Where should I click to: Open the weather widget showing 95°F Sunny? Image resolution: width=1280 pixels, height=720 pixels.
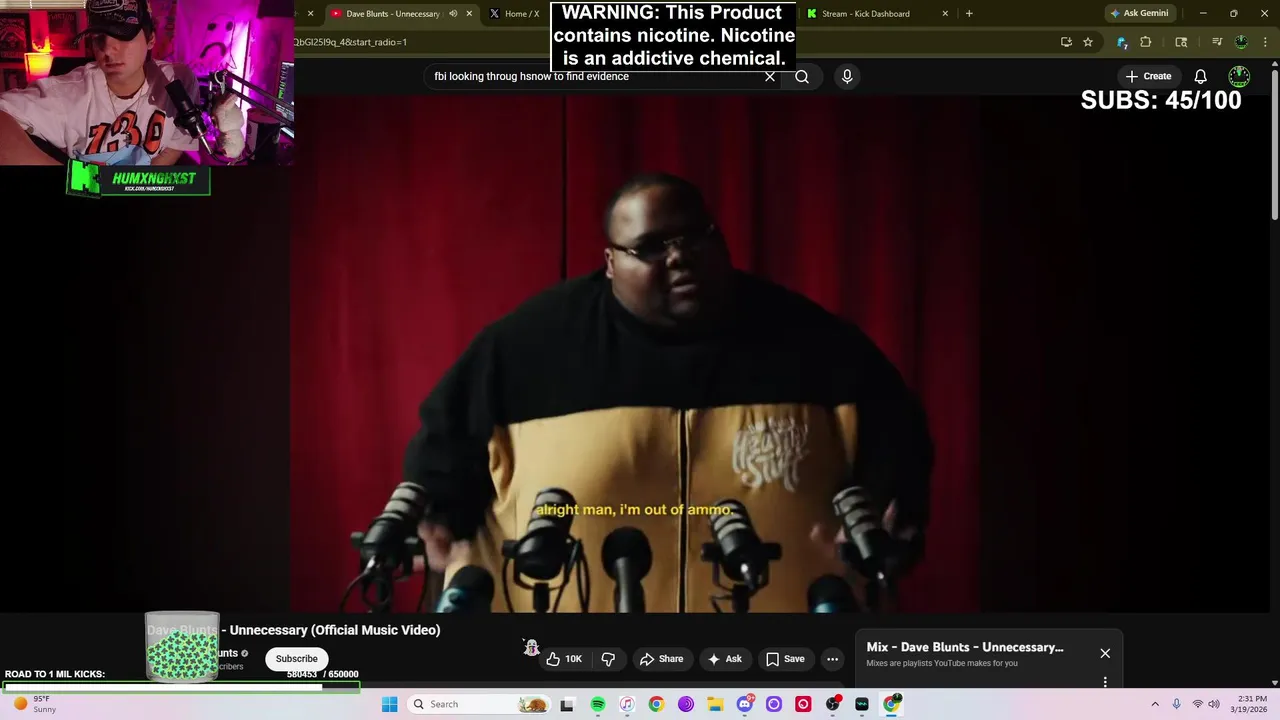tap(35, 704)
